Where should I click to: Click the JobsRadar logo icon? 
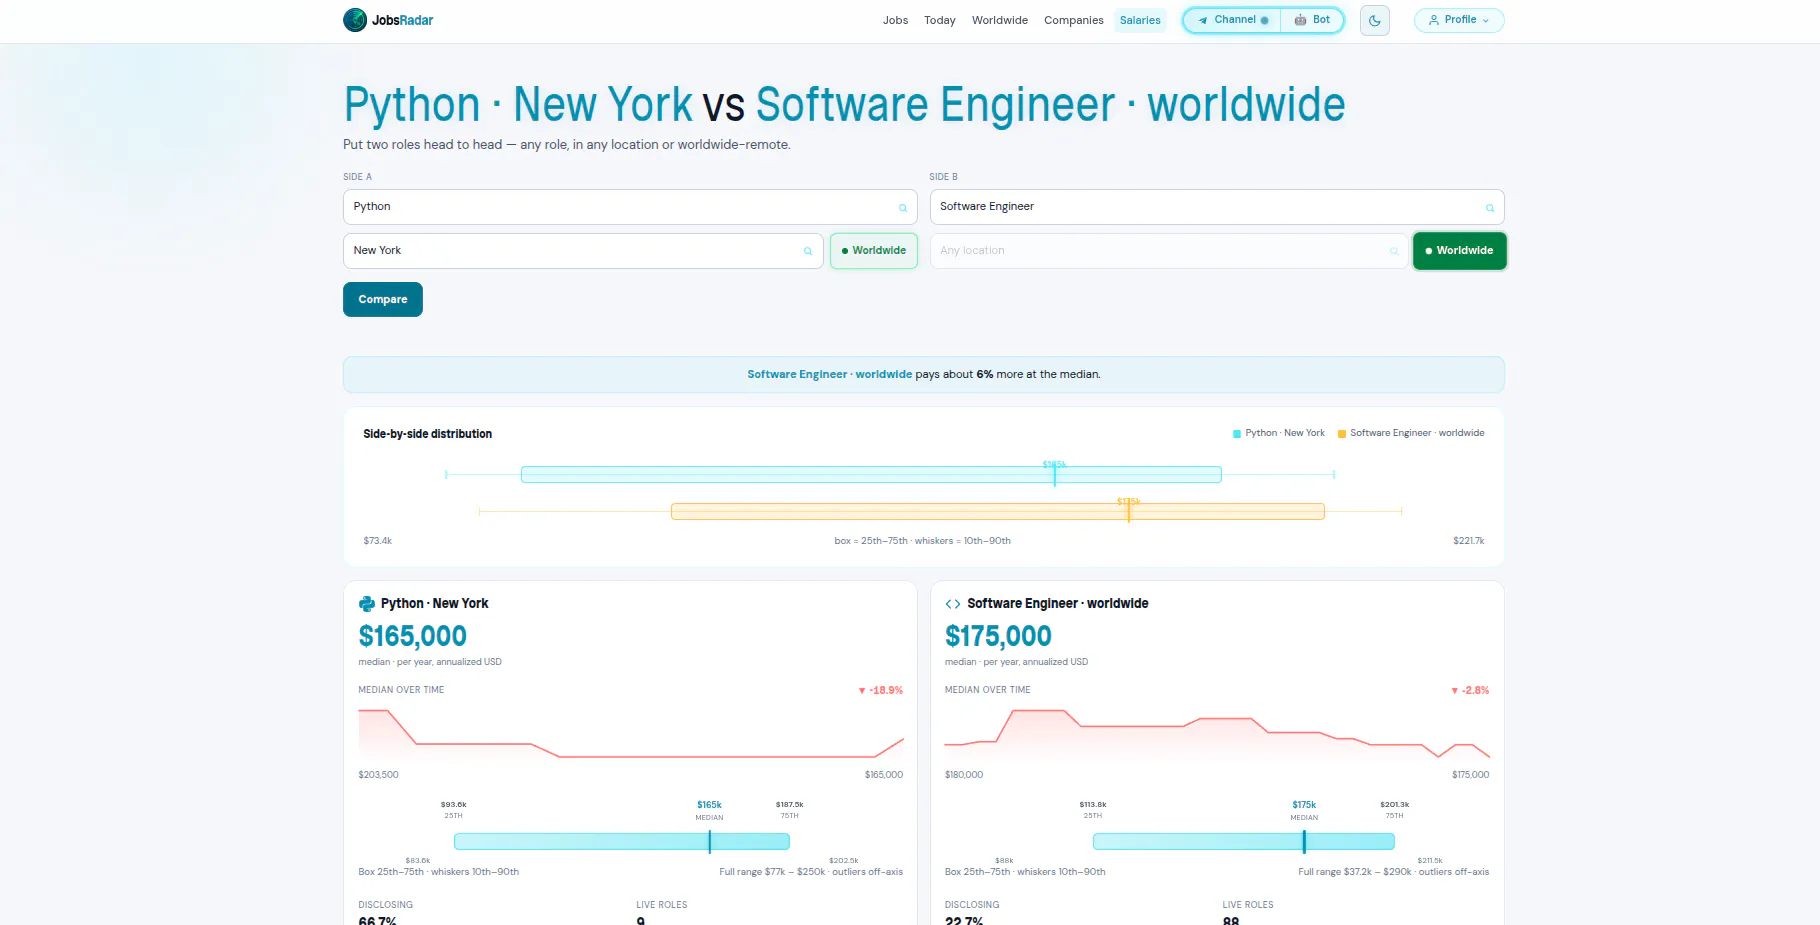click(x=355, y=20)
